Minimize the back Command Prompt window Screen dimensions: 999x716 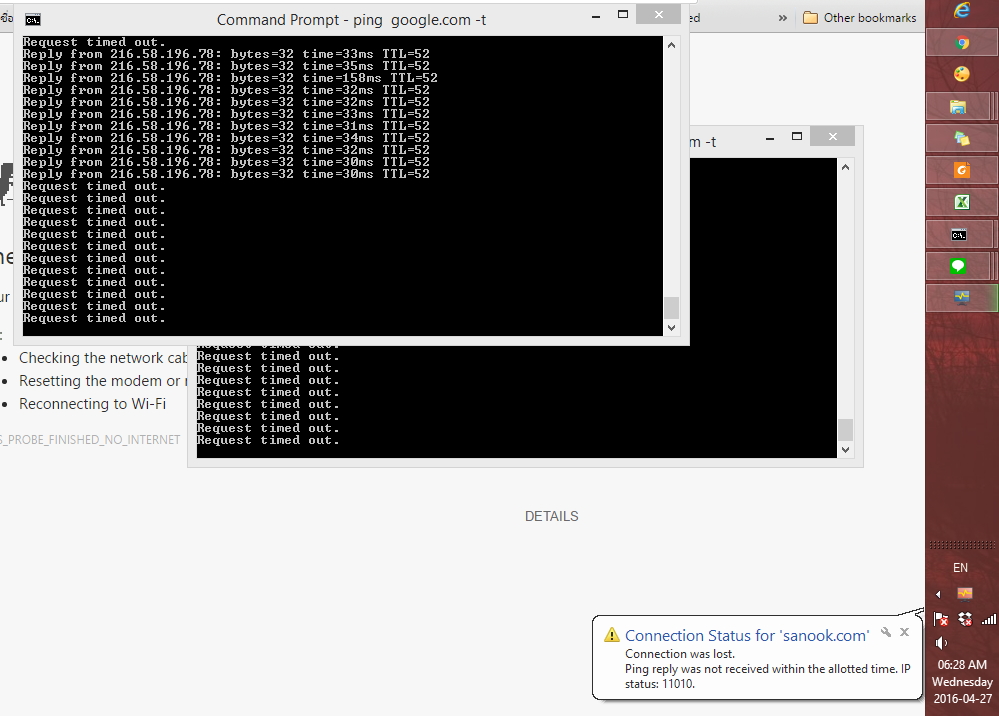click(x=770, y=138)
